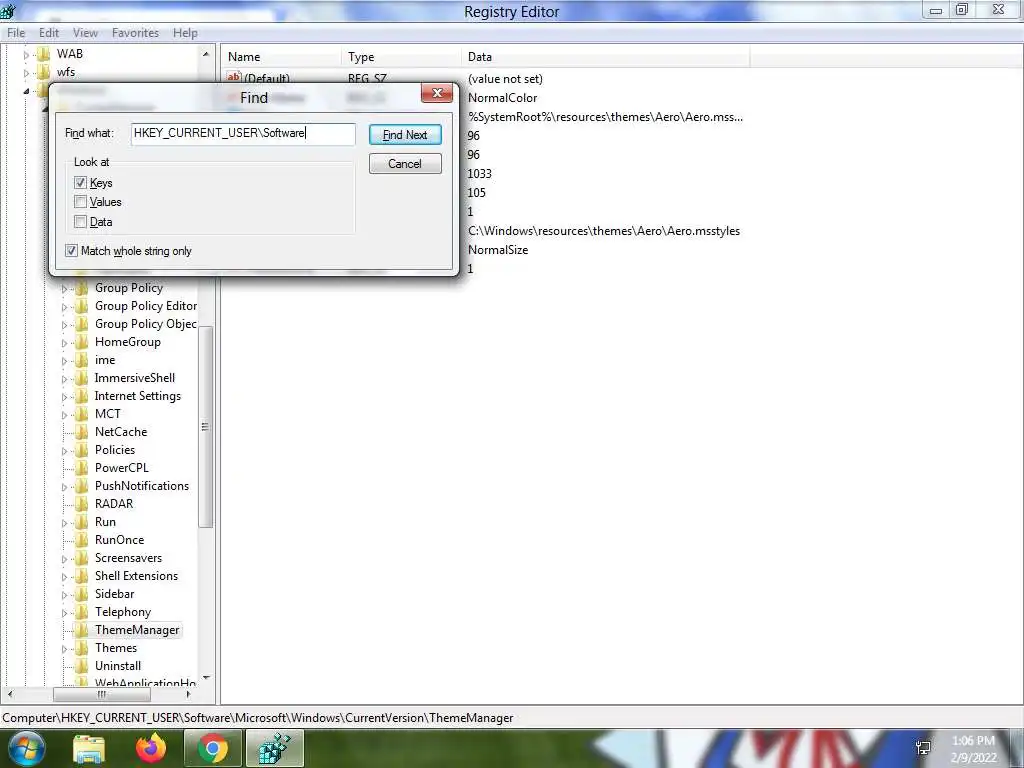The image size is (1024, 768).
Task: Uncheck the Keys checkbox
Action: [x=80, y=183]
